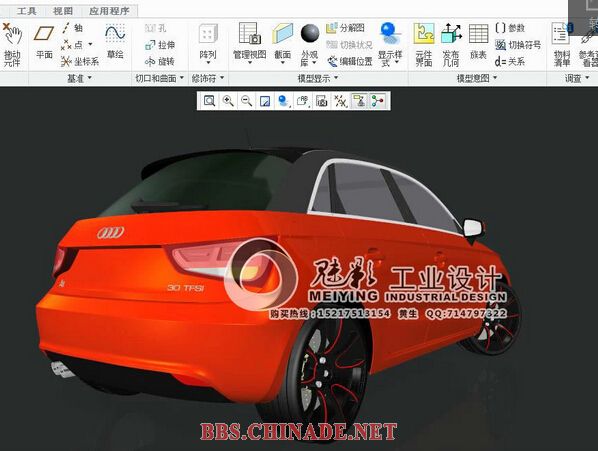Open the 阵列 dropdown arrow
The height and width of the screenshot is (451, 598).
(208, 63)
